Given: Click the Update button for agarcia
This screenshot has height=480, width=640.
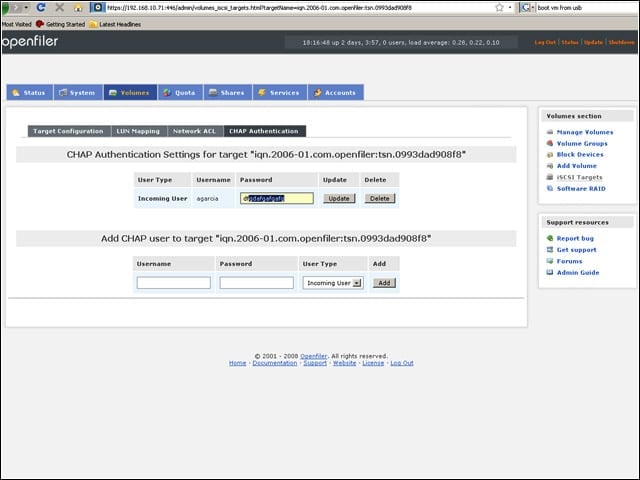Looking at the screenshot, I should (x=339, y=198).
